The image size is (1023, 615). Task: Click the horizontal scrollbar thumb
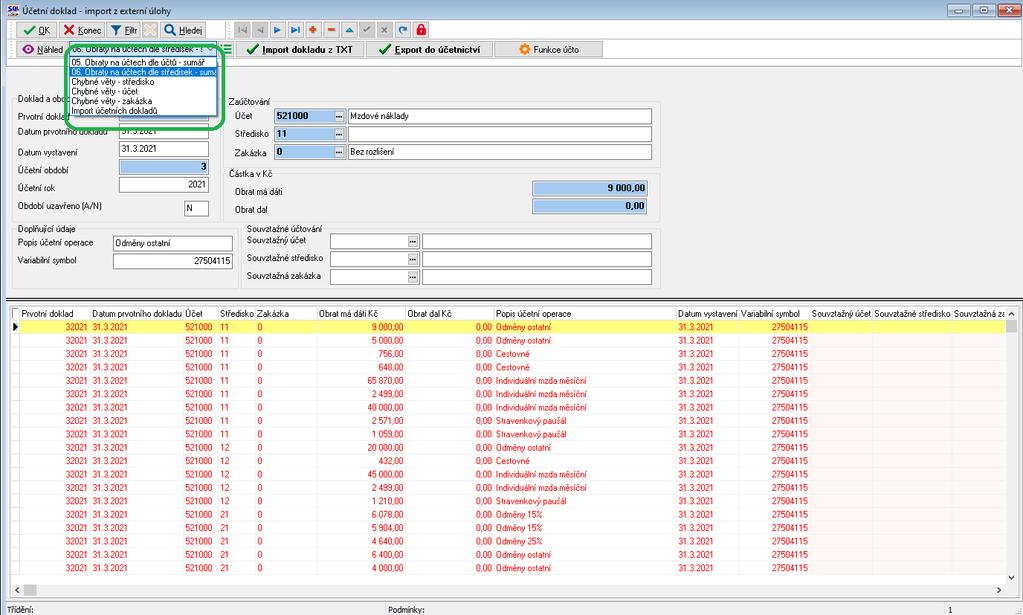29,590
